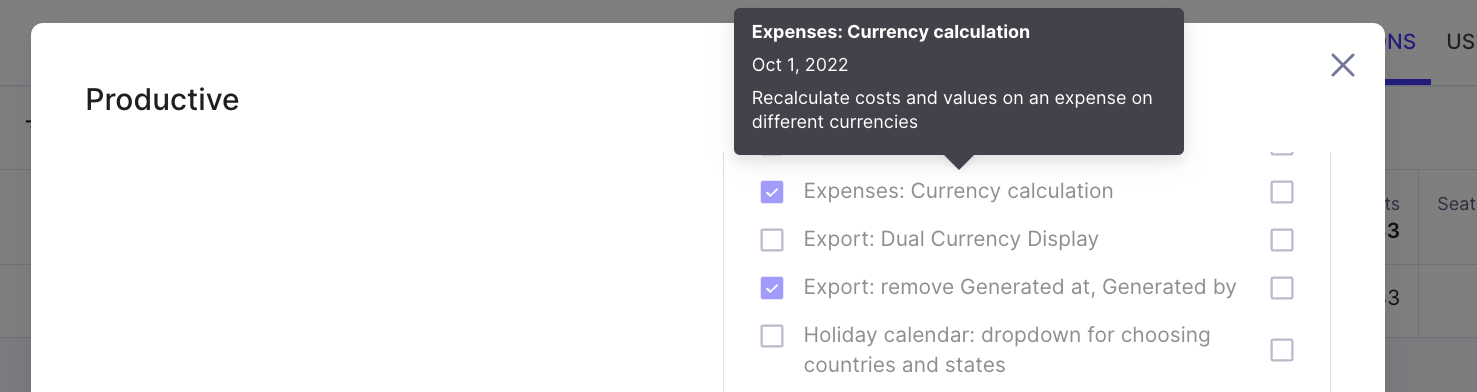Enable Export: Dual Currency Display left checkbox
This screenshot has width=1477, height=392.
pos(772,240)
